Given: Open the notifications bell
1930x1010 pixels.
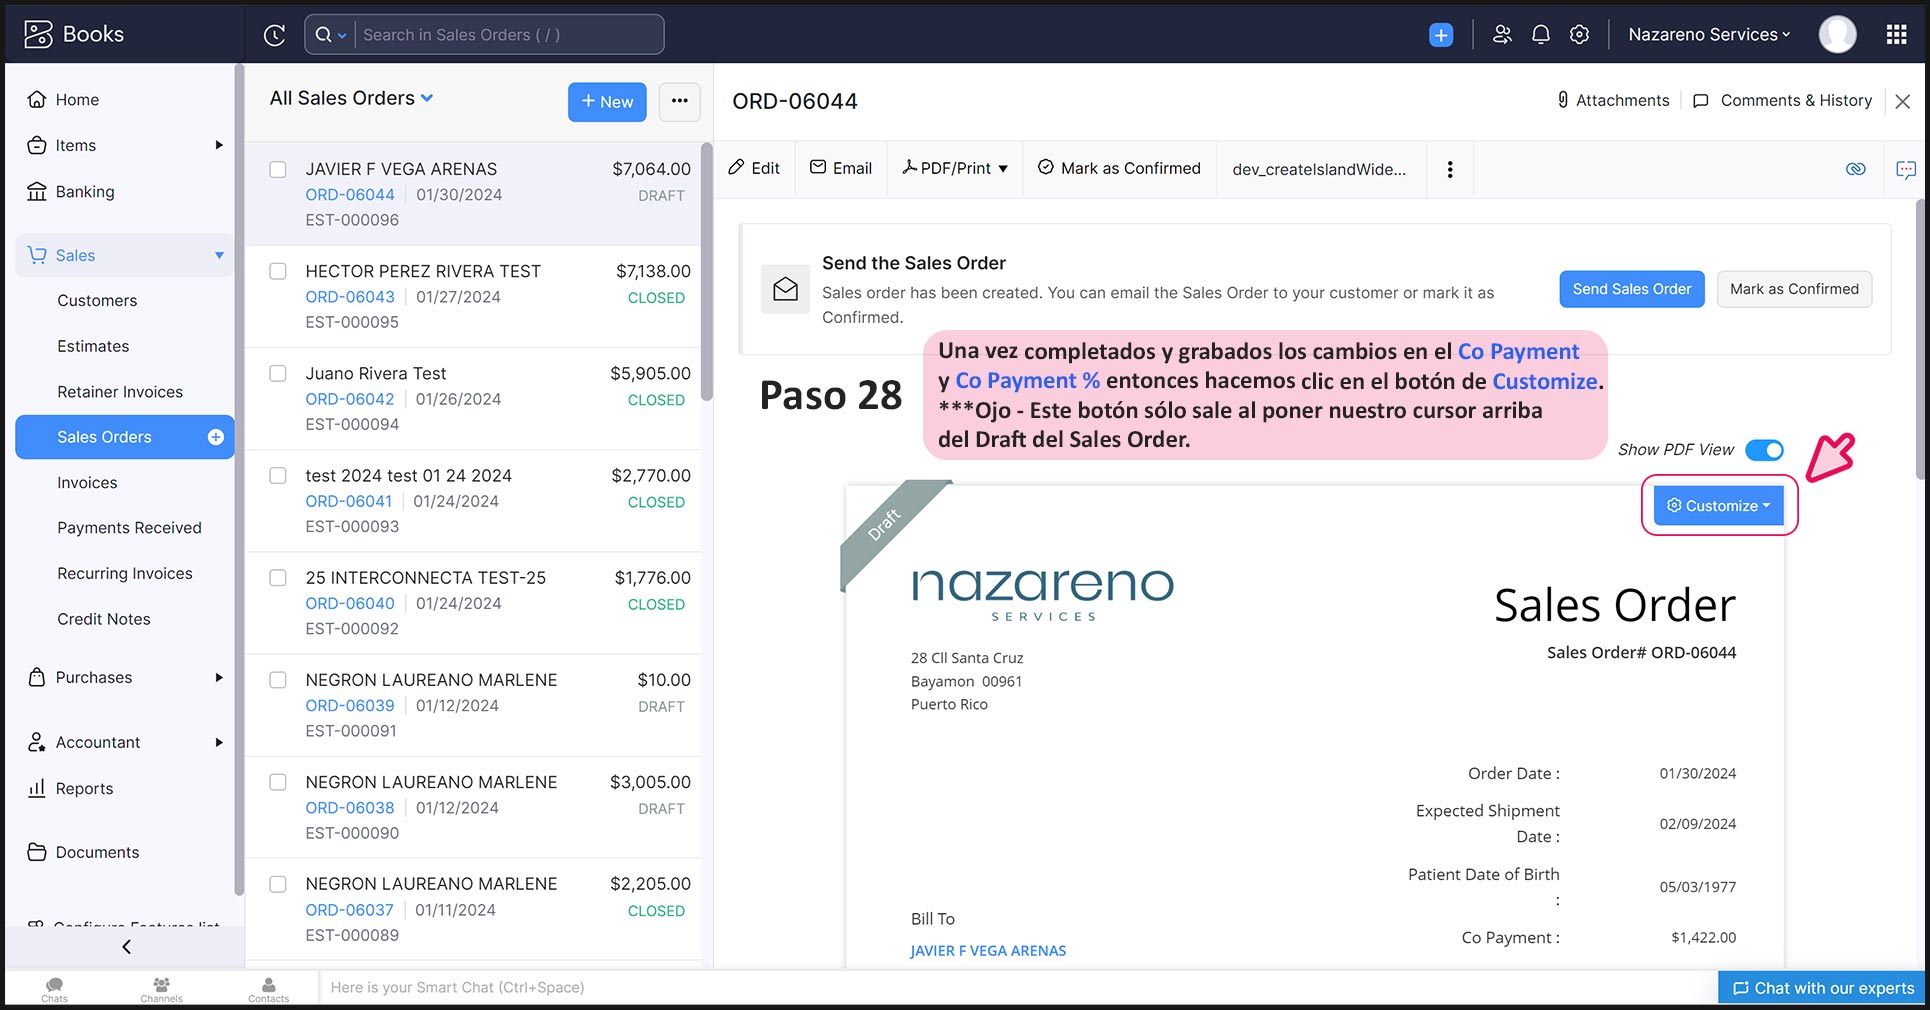Looking at the screenshot, I should pyautogui.click(x=1540, y=35).
